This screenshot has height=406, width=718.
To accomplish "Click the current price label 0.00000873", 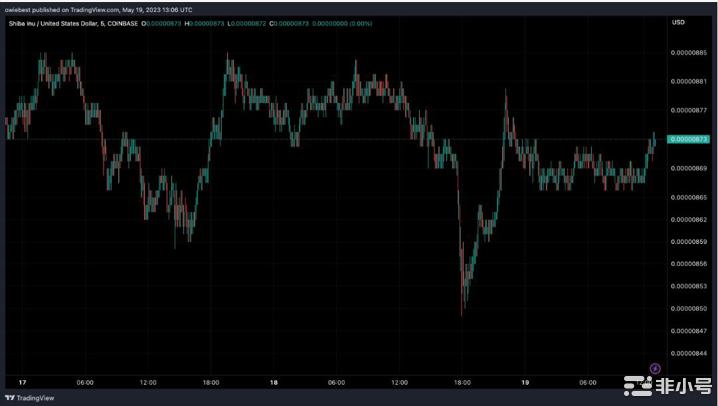I will point(688,139).
